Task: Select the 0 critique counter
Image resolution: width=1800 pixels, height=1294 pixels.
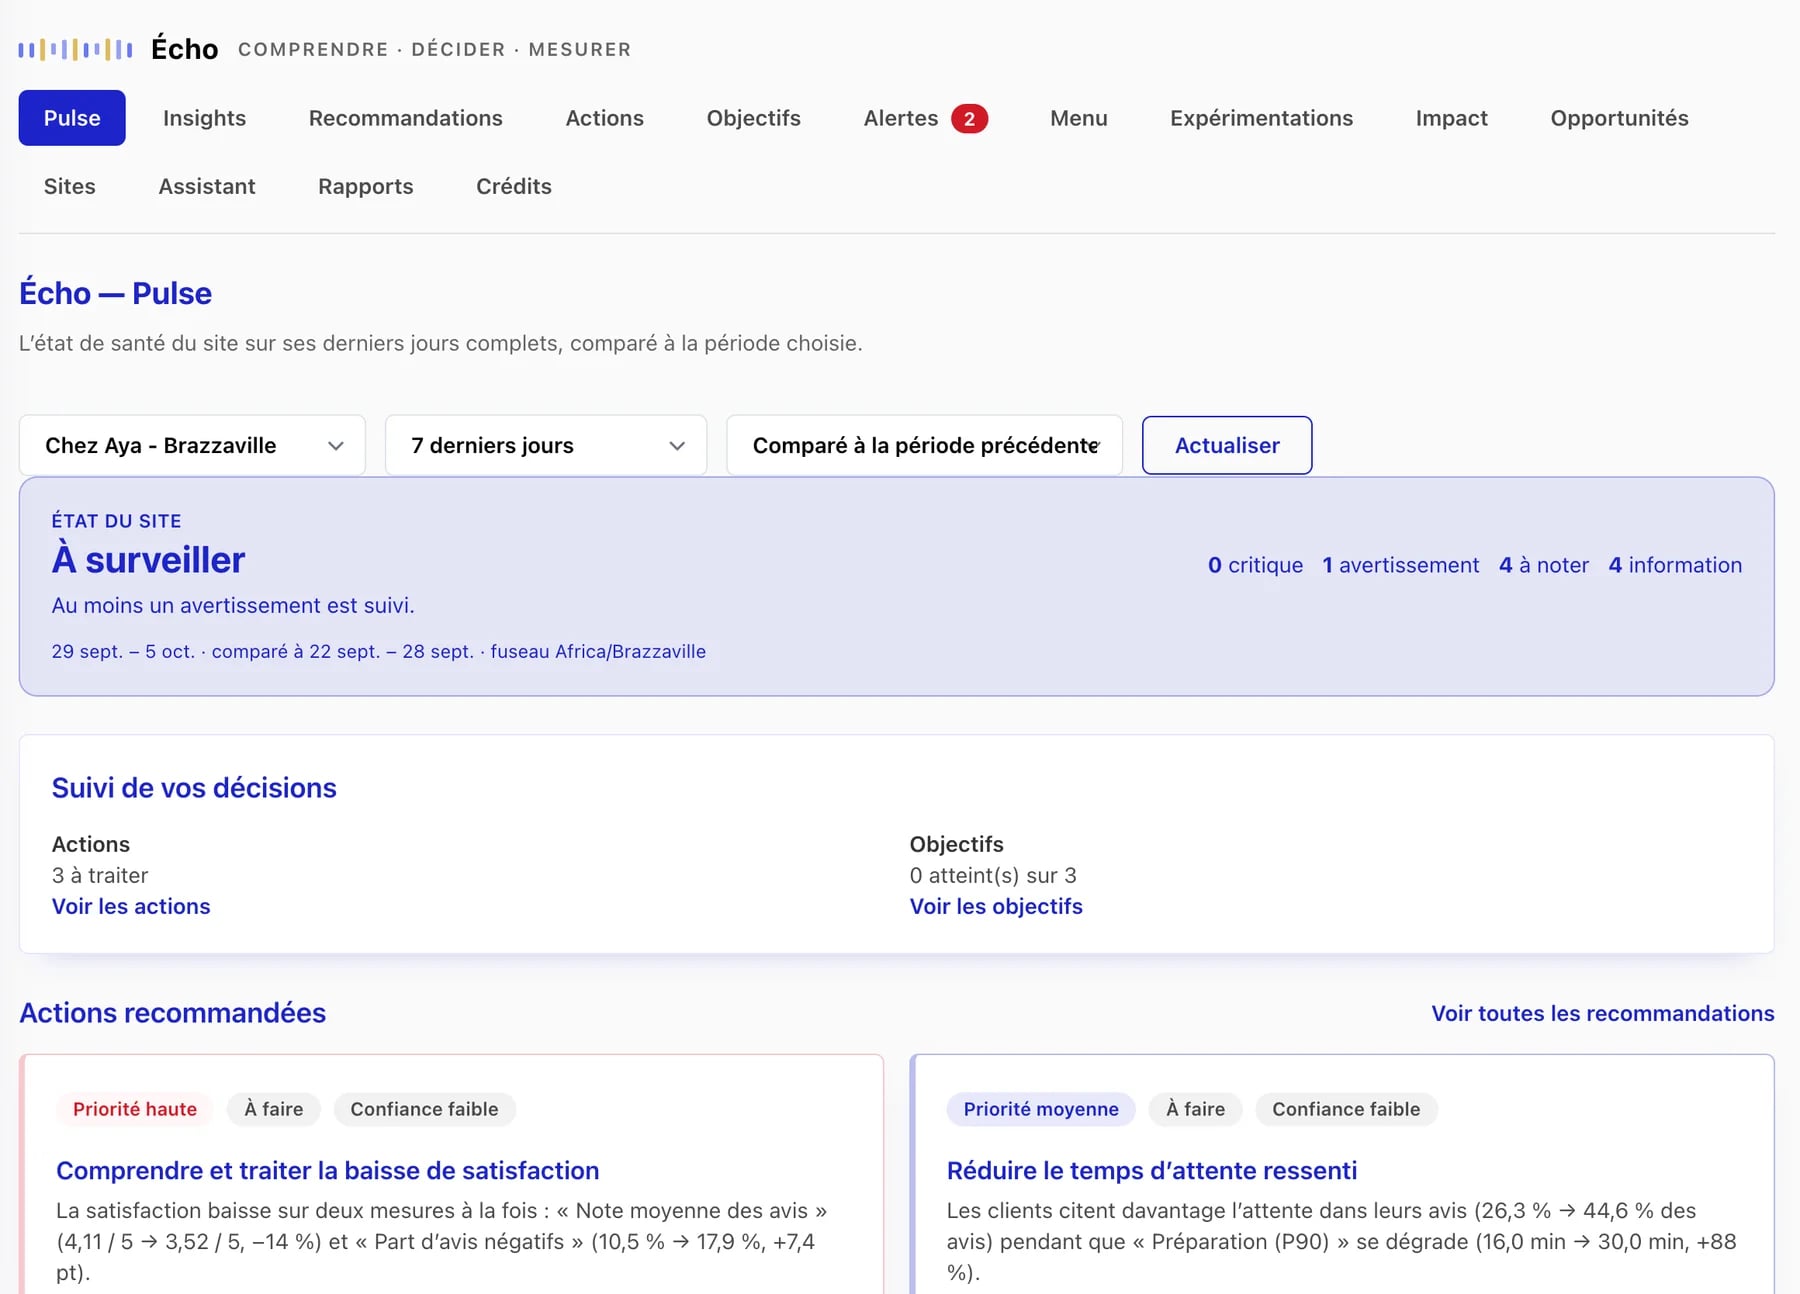Action: [x=1255, y=565]
